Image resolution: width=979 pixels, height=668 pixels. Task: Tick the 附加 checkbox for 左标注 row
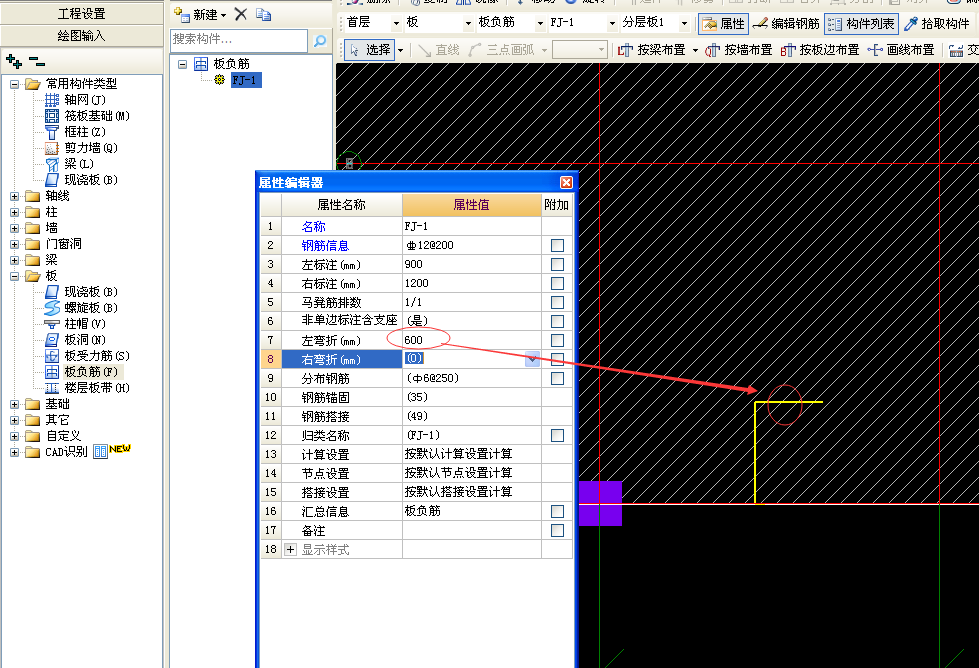click(557, 264)
